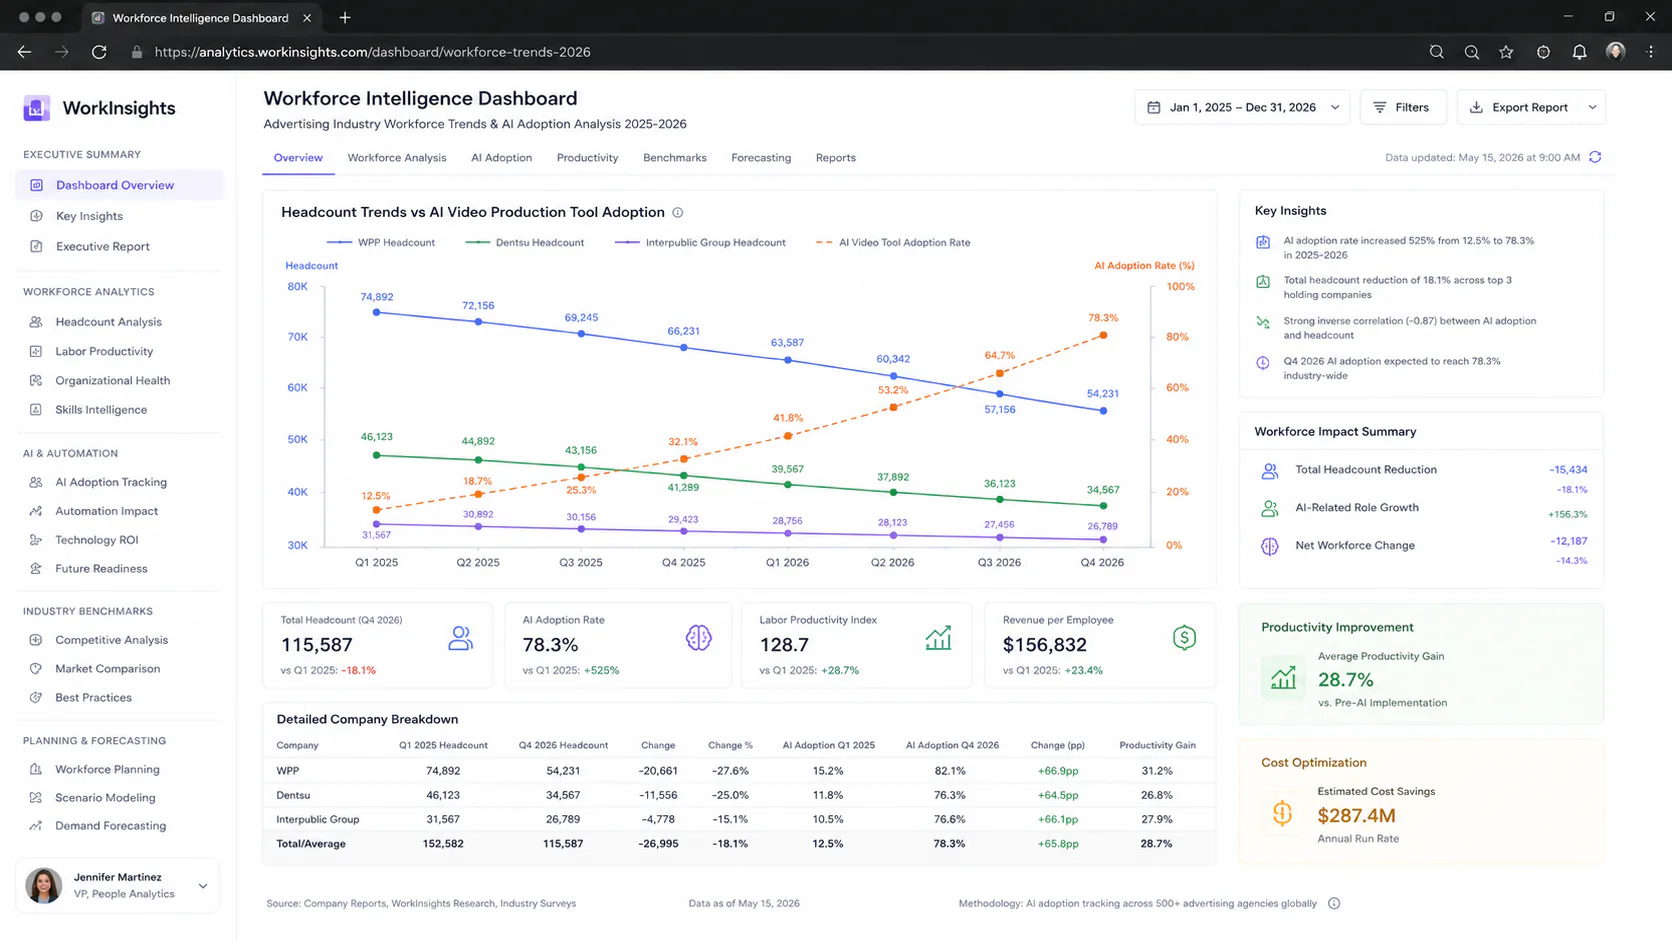Image resolution: width=1672 pixels, height=941 pixels.
Task: Click the Interpublic Group row name
Action: 318,819
